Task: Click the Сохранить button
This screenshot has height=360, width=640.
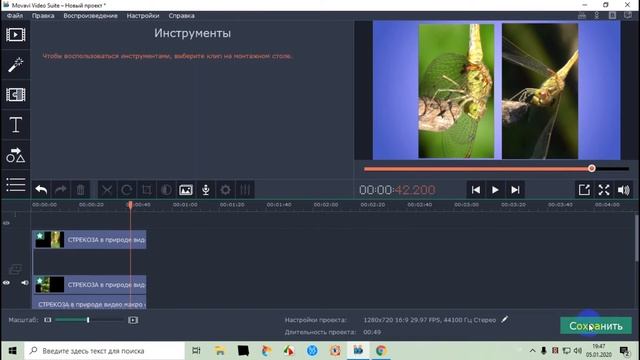Action: tap(596, 326)
